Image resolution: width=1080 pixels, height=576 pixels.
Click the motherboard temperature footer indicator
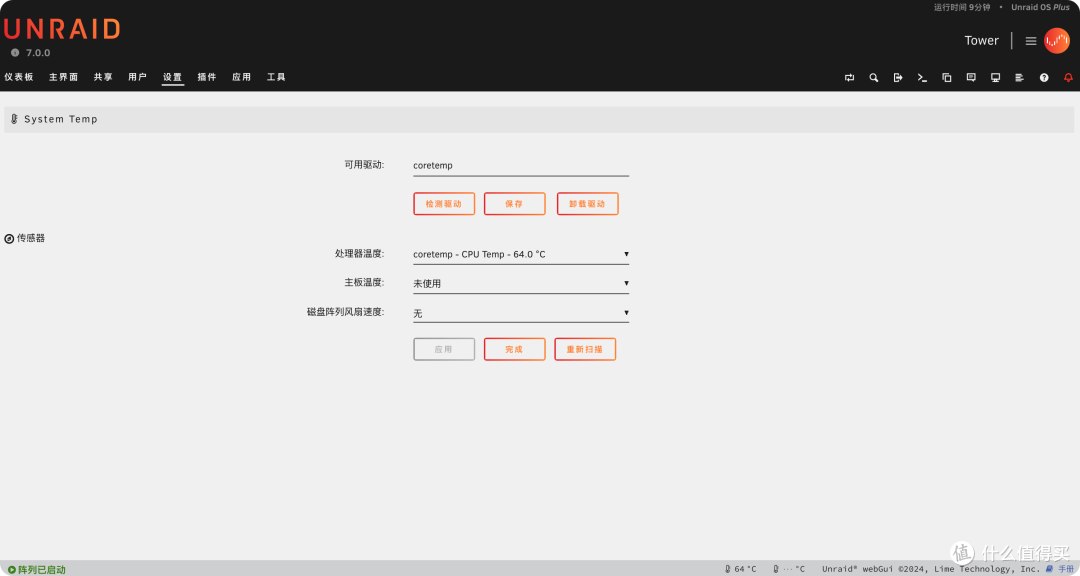[789, 569]
